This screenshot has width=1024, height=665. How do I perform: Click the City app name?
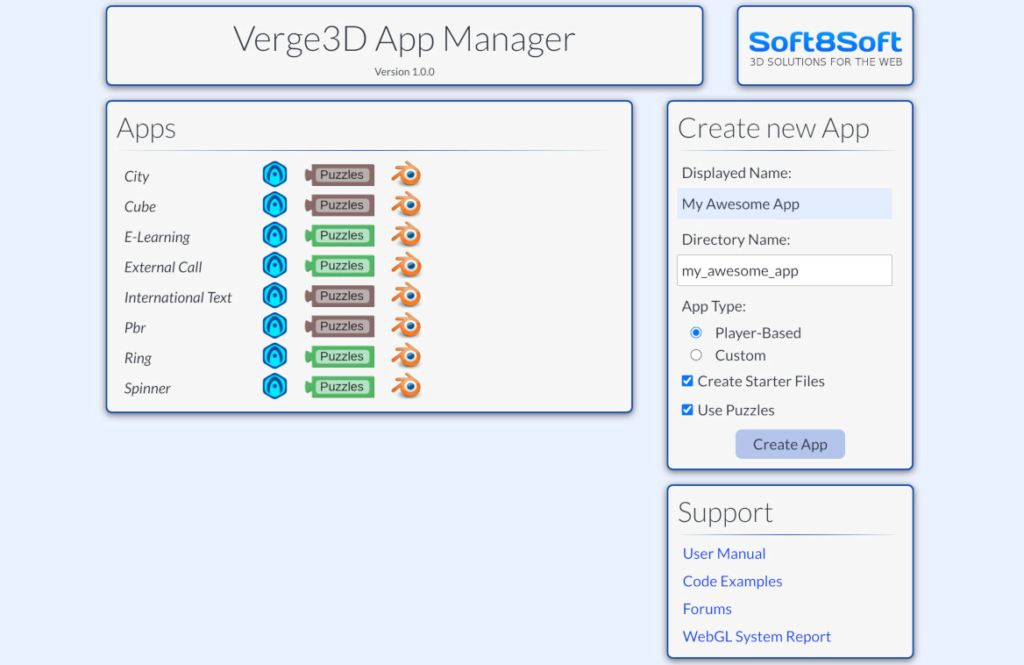[136, 176]
